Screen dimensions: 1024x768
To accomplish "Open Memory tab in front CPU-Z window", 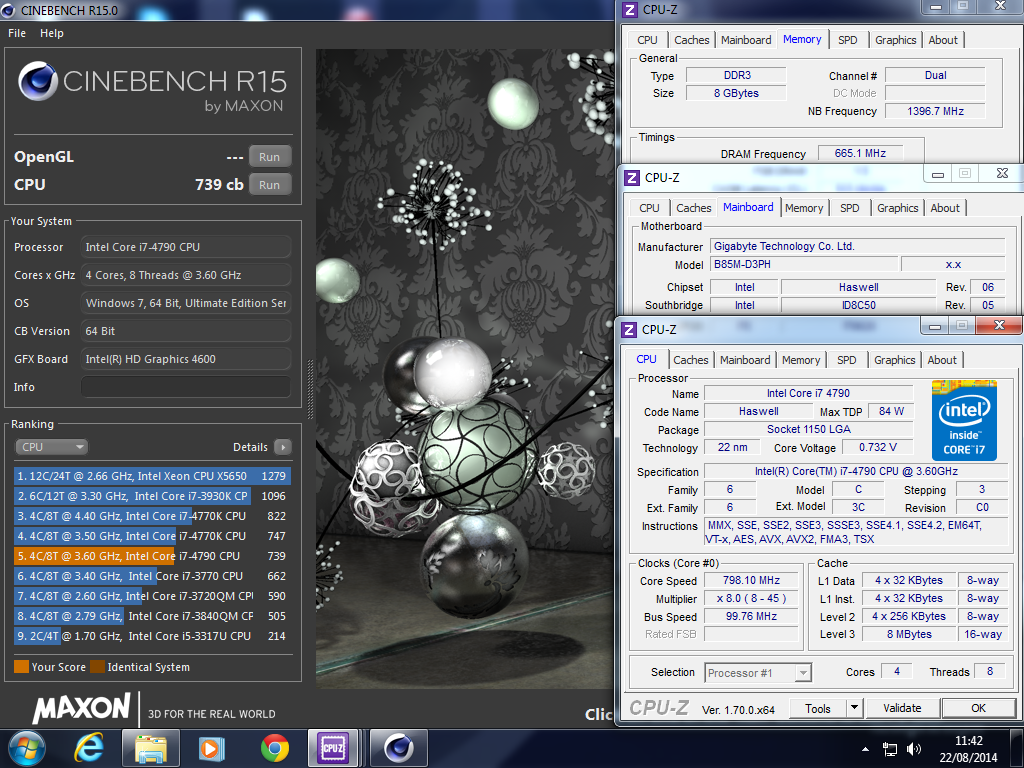I will 801,360.
